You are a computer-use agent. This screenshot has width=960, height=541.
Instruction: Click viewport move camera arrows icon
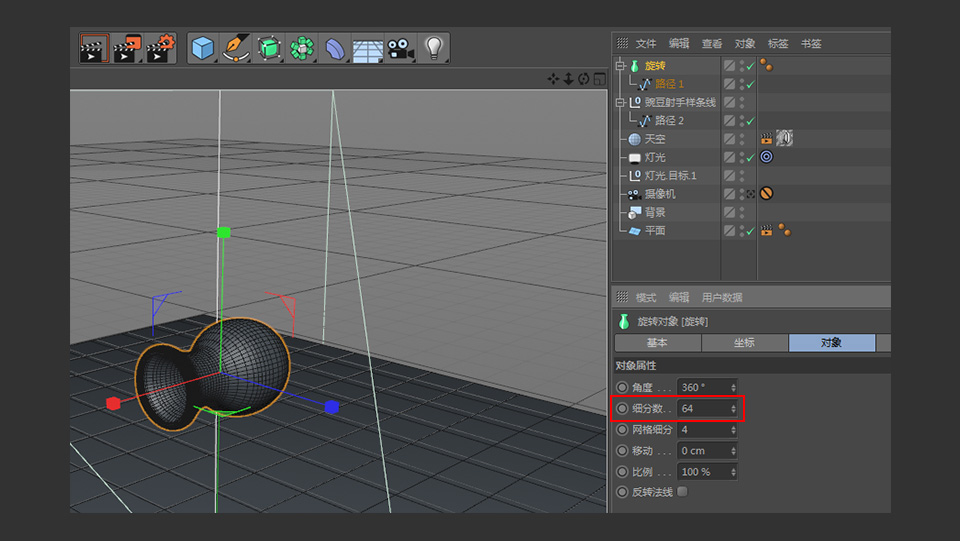553,79
